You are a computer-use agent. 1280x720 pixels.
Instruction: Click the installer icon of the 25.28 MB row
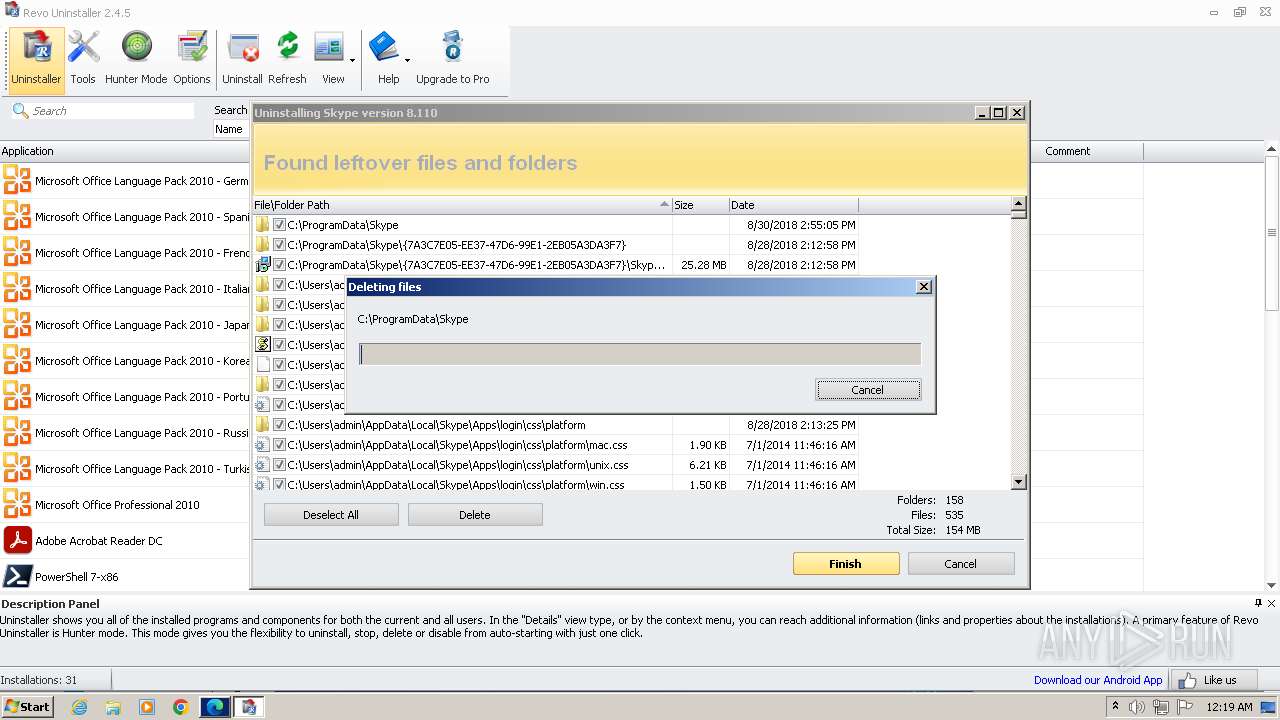(263, 265)
